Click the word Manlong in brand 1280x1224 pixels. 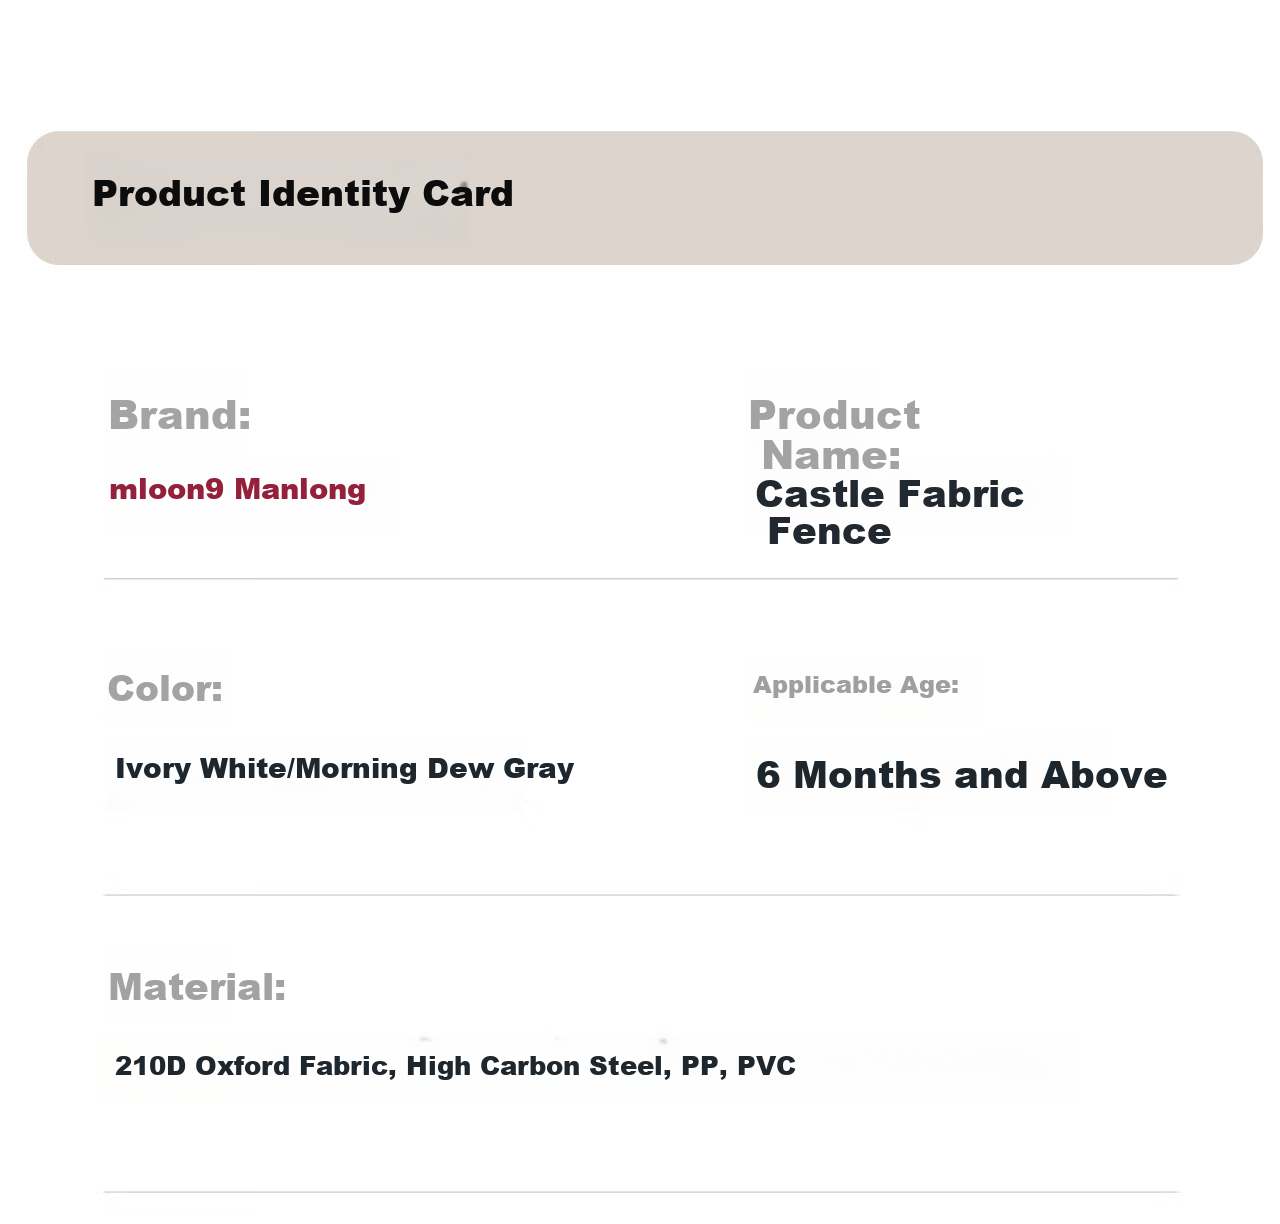(x=300, y=489)
